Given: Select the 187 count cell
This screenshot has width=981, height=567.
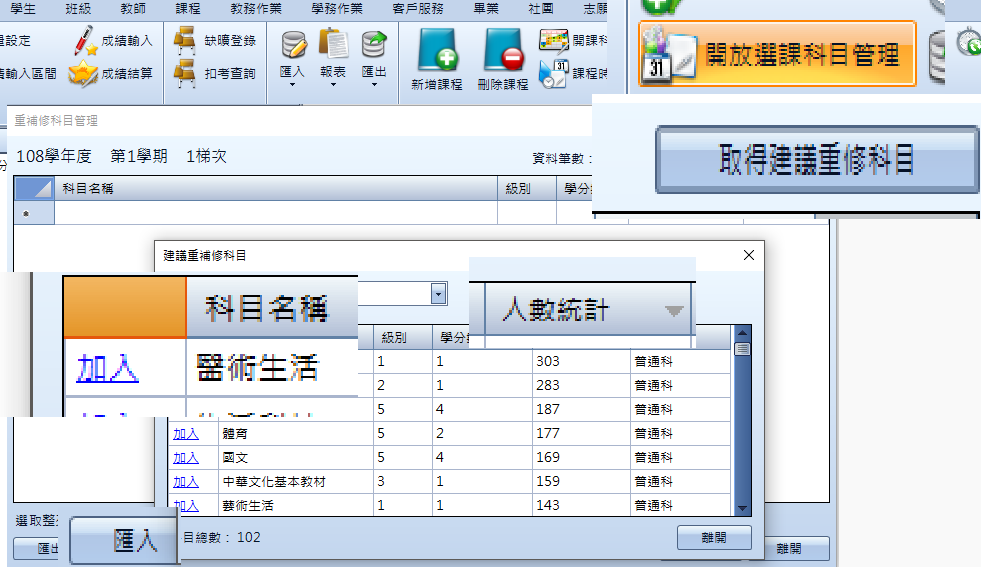Looking at the screenshot, I should (x=581, y=409).
